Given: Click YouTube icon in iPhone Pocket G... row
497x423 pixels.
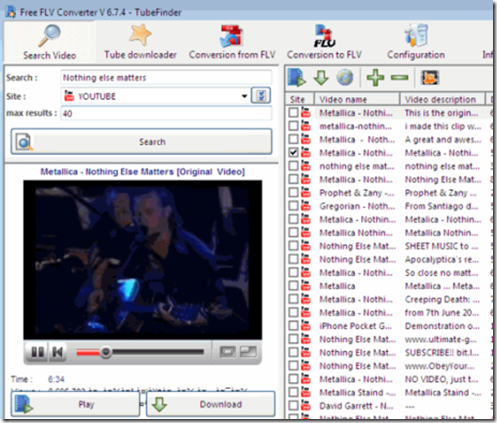Looking at the screenshot, I should (306, 326).
